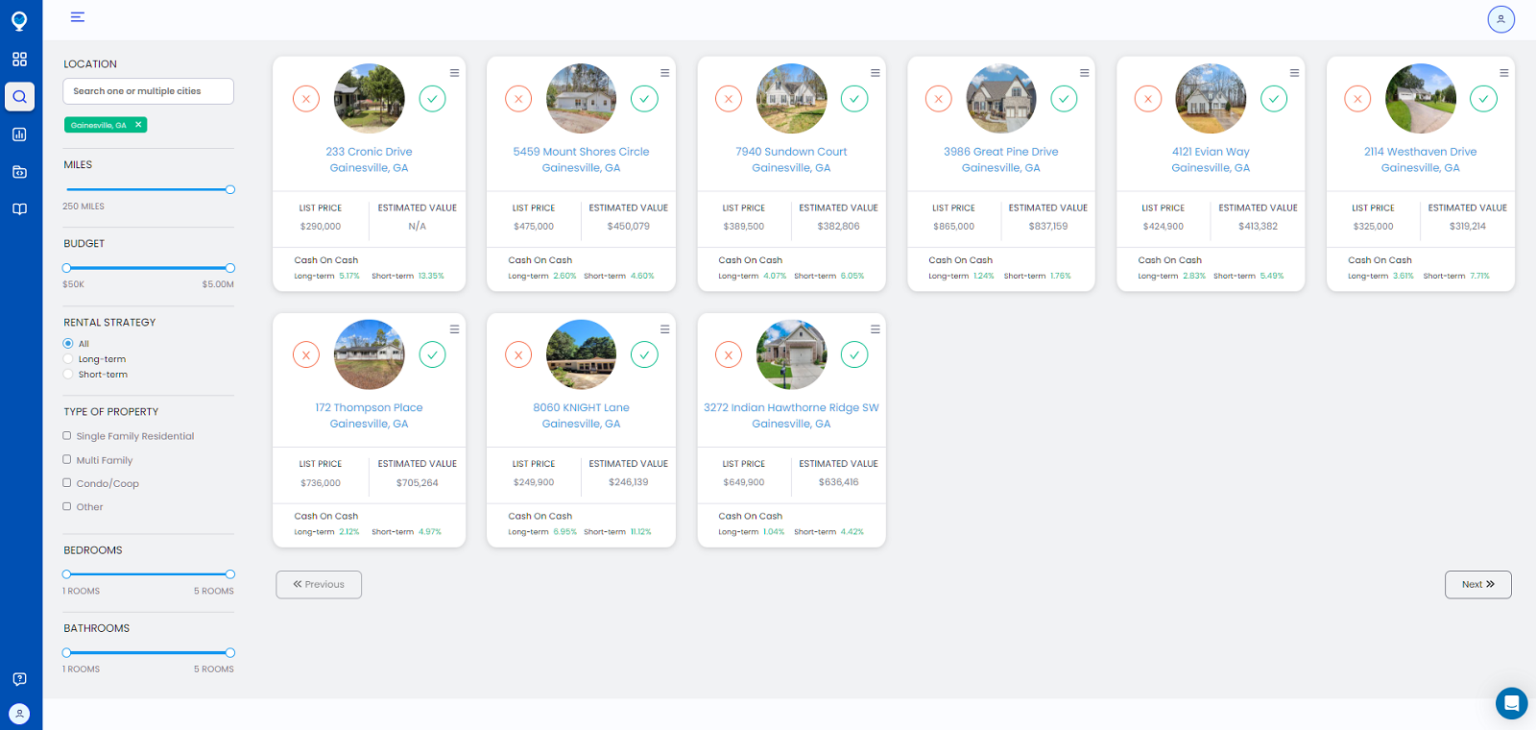Open the analytics chart icon in sidebar
This screenshot has width=1536, height=730.
click(19, 134)
